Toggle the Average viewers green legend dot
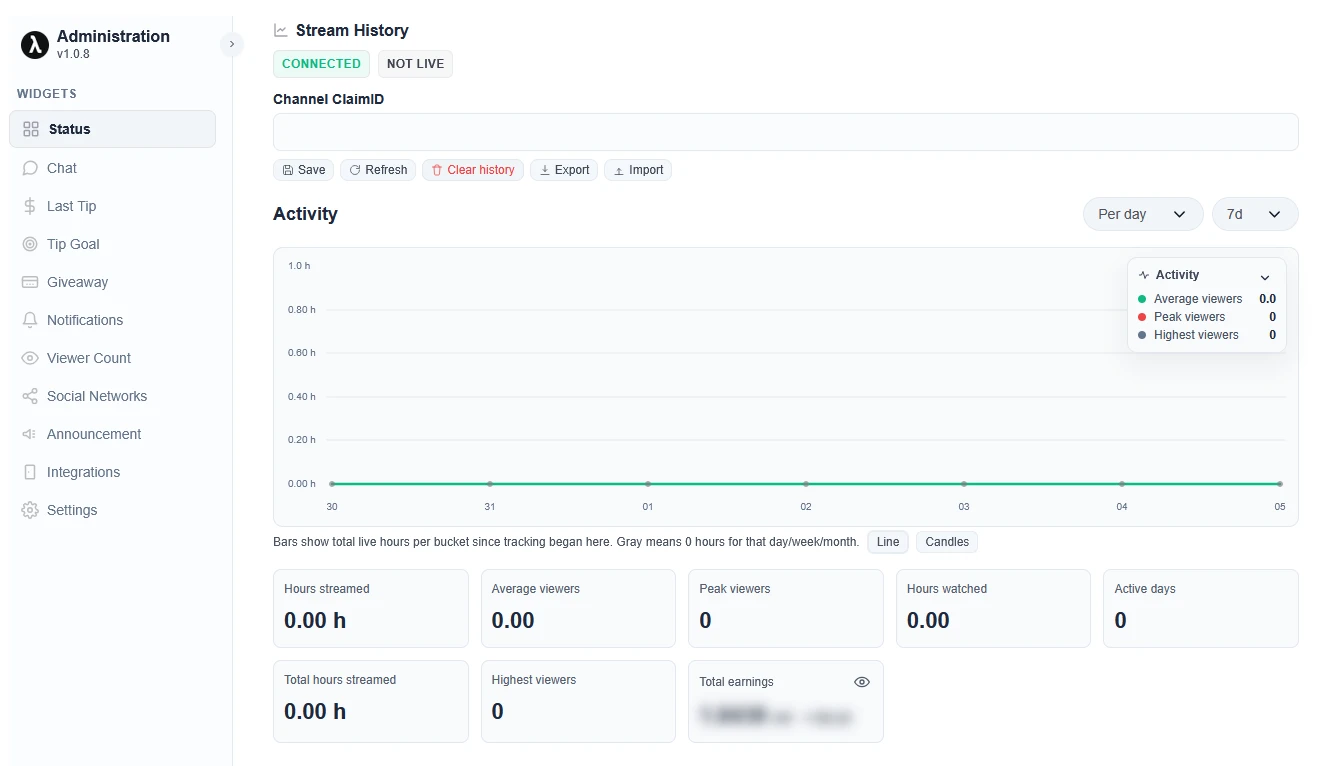Viewport: 1320px width, 766px height. [x=1143, y=299]
